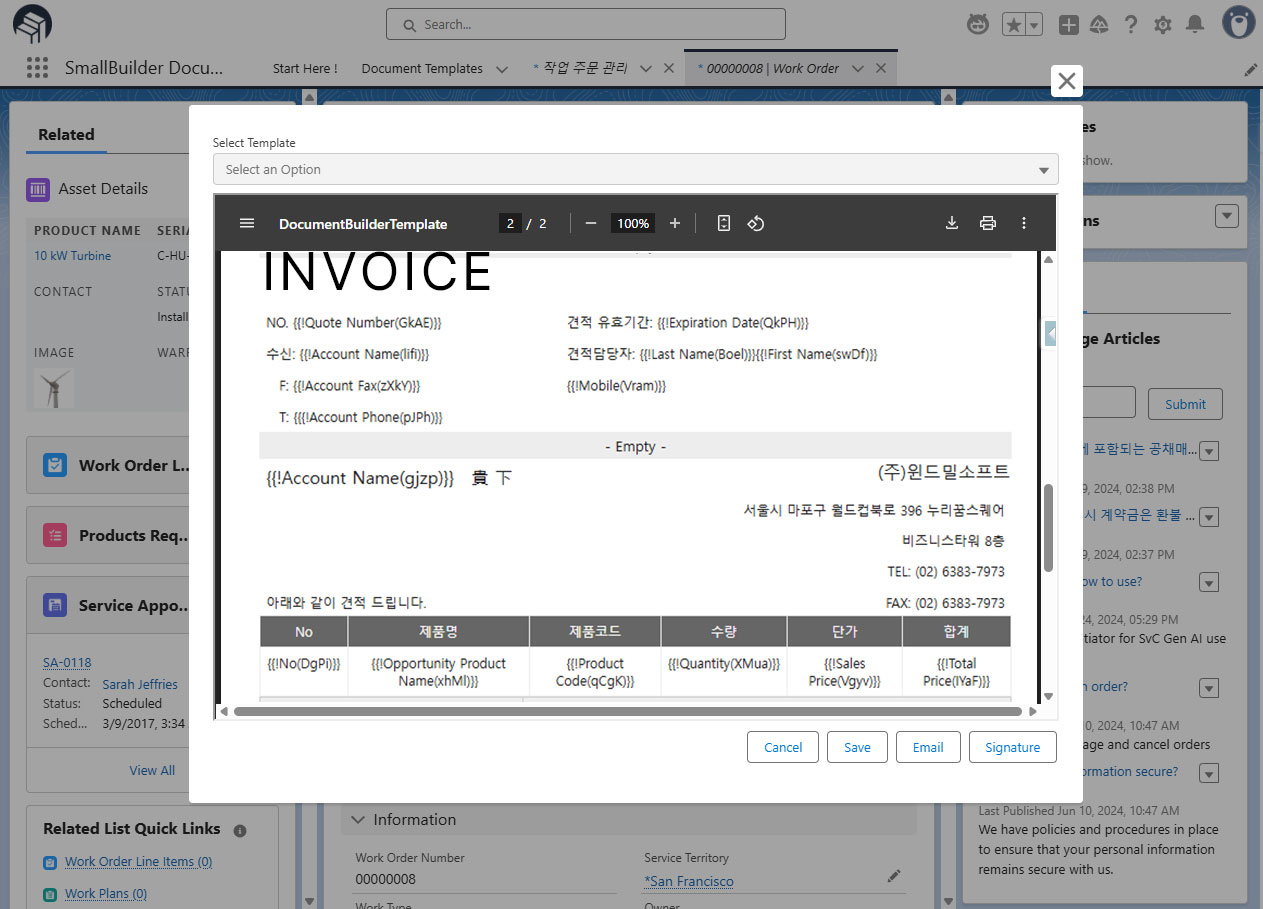Click the fit to page icon
The height and width of the screenshot is (909, 1263).
724,223
